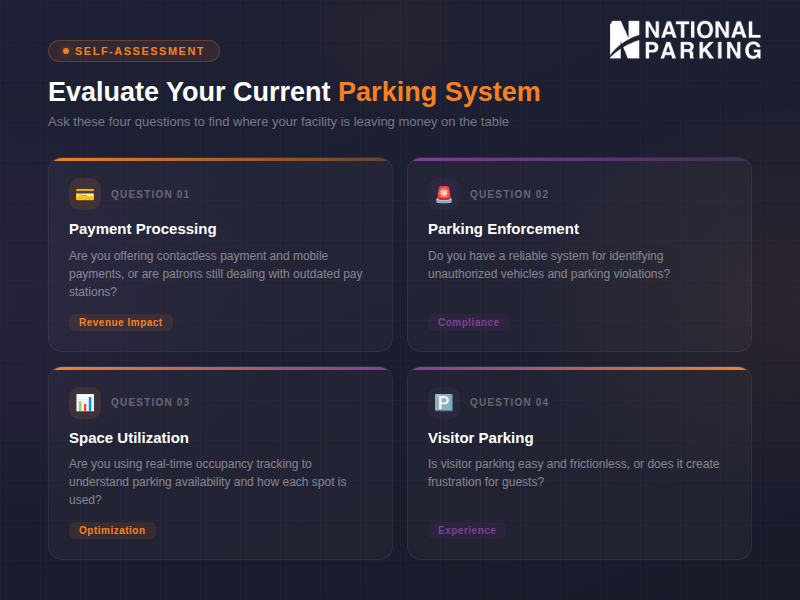Screen dimensions: 800x600
Task: Click the Evaluate Your Current Parking System title
Action: (x=294, y=92)
